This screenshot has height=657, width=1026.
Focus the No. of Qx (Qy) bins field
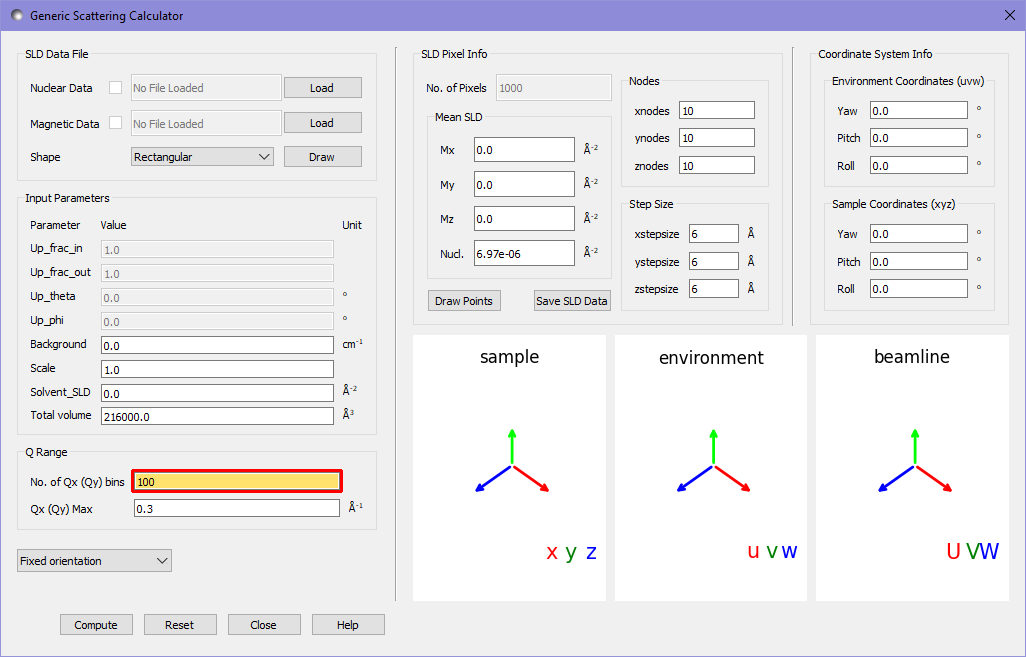tap(237, 482)
